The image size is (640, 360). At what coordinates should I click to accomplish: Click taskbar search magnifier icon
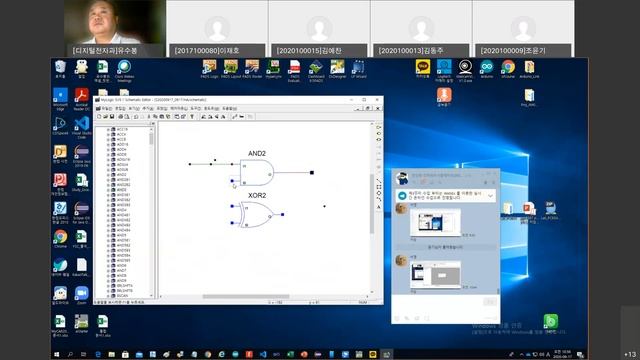[70, 354]
